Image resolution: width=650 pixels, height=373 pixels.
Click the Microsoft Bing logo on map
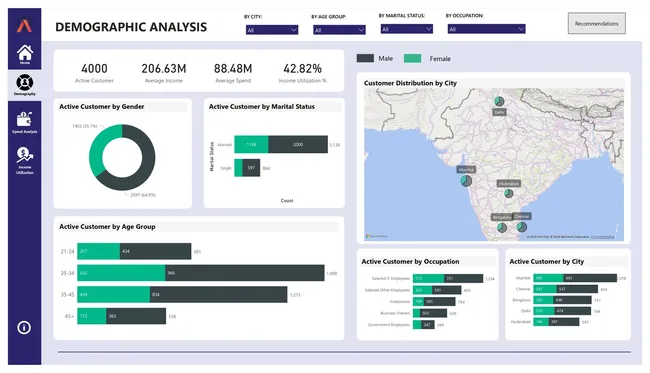(376, 236)
